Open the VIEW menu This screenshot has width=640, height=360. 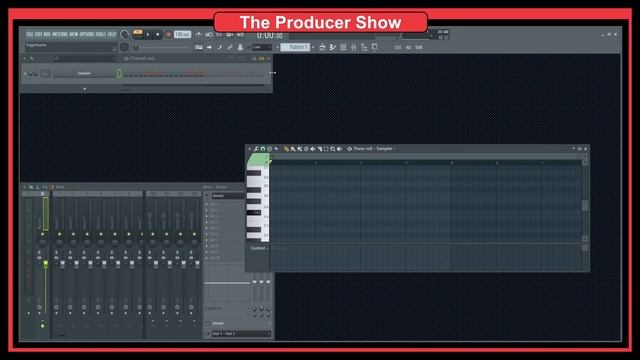click(x=73, y=35)
